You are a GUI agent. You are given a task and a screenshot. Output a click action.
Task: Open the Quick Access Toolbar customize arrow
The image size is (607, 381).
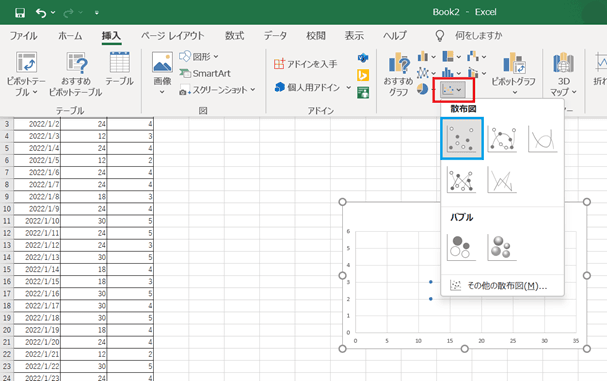pos(97,13)
